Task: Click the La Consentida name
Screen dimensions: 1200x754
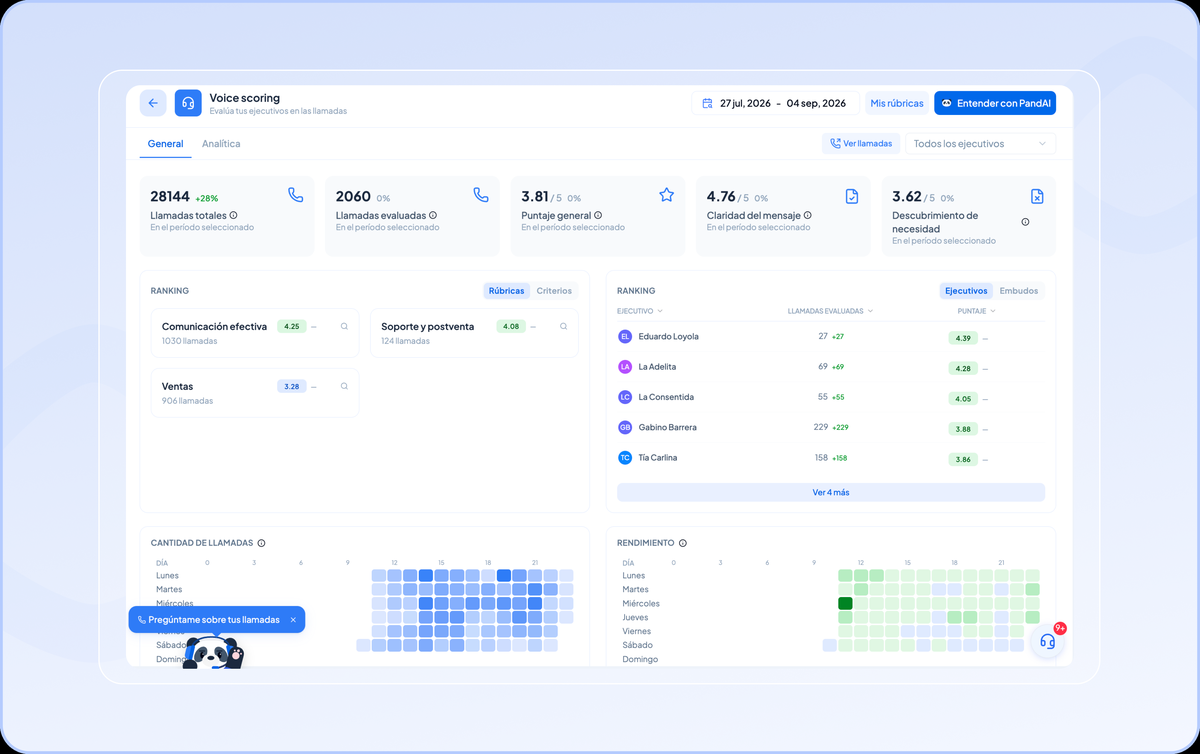Action: (x=666, y=397)
